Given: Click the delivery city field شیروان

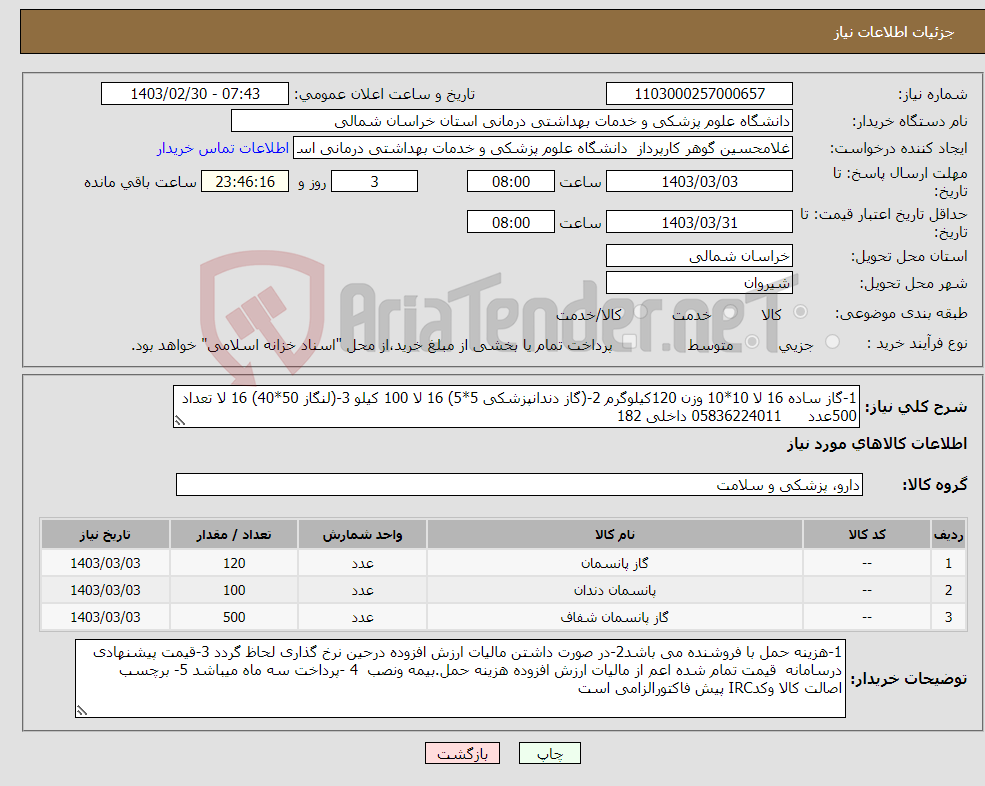Looking at the screenshot, I should pyautogui.click(x=699, y=283).
